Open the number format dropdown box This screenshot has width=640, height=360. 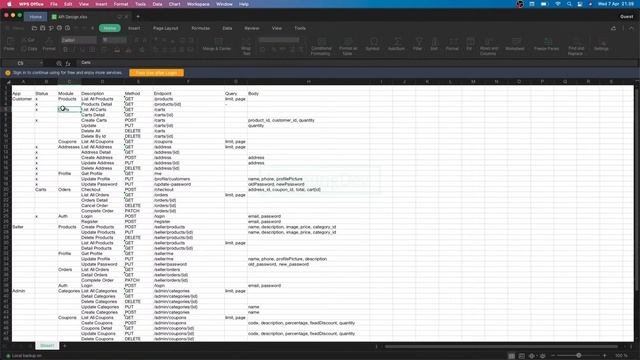point(279,40)
